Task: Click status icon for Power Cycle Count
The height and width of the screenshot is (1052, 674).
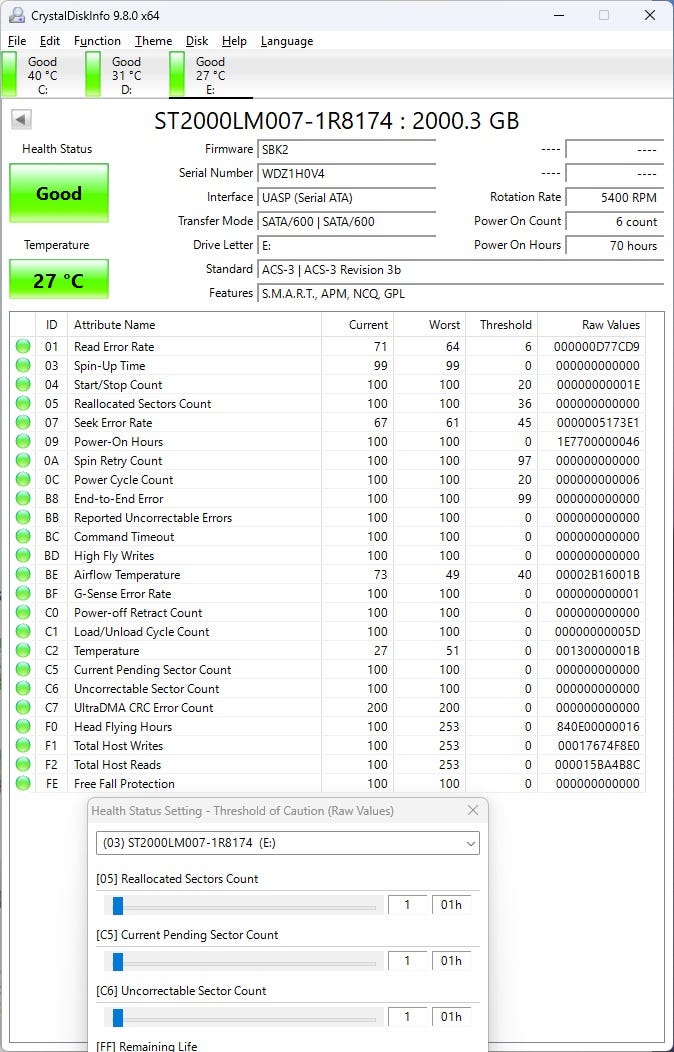Action: (23, 480)
